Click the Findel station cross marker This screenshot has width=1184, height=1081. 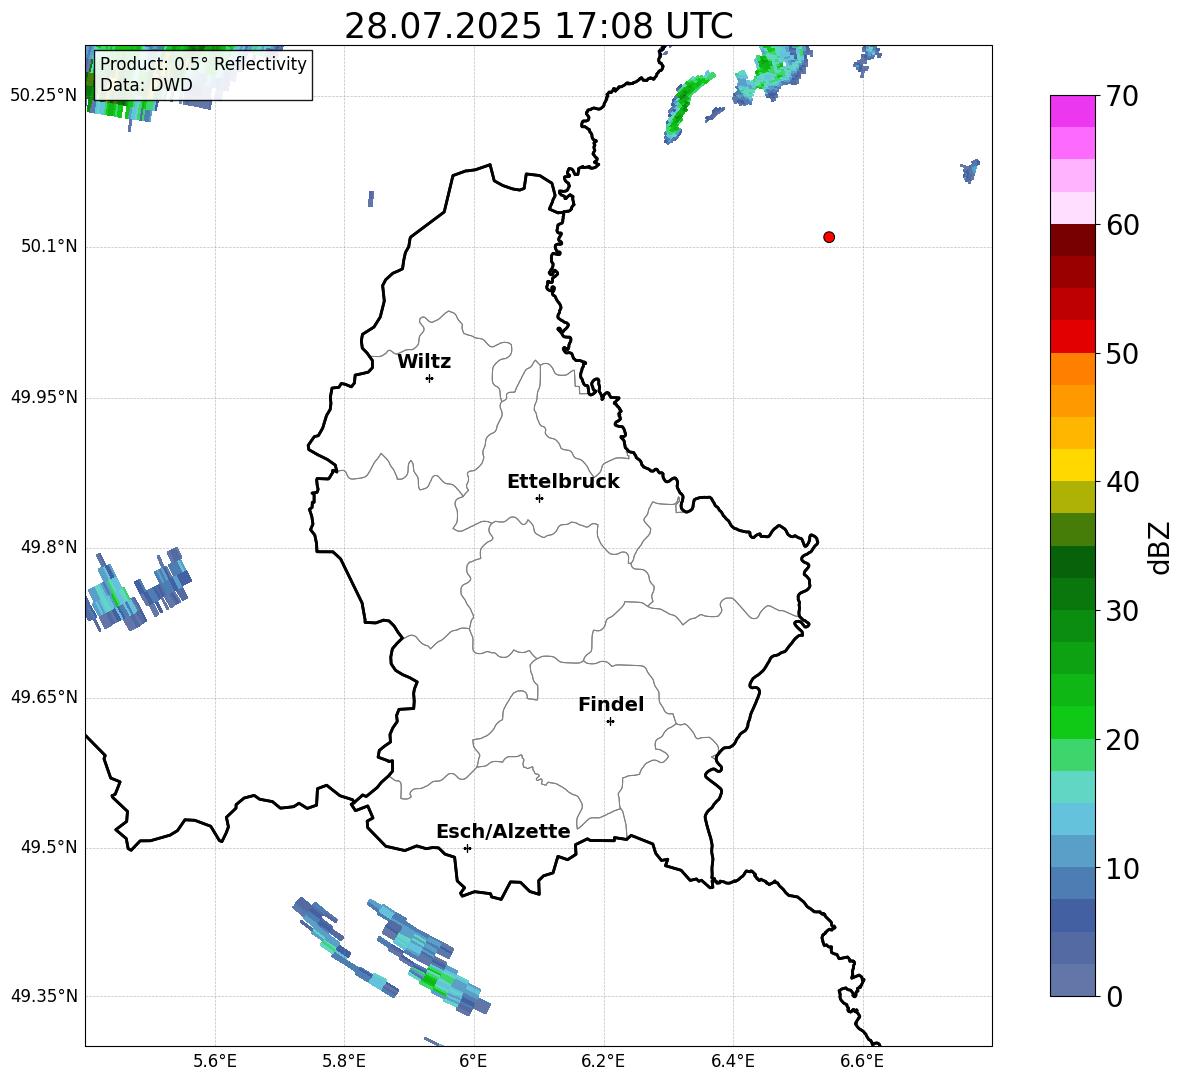pyautogui.click(x=610, y=722)
